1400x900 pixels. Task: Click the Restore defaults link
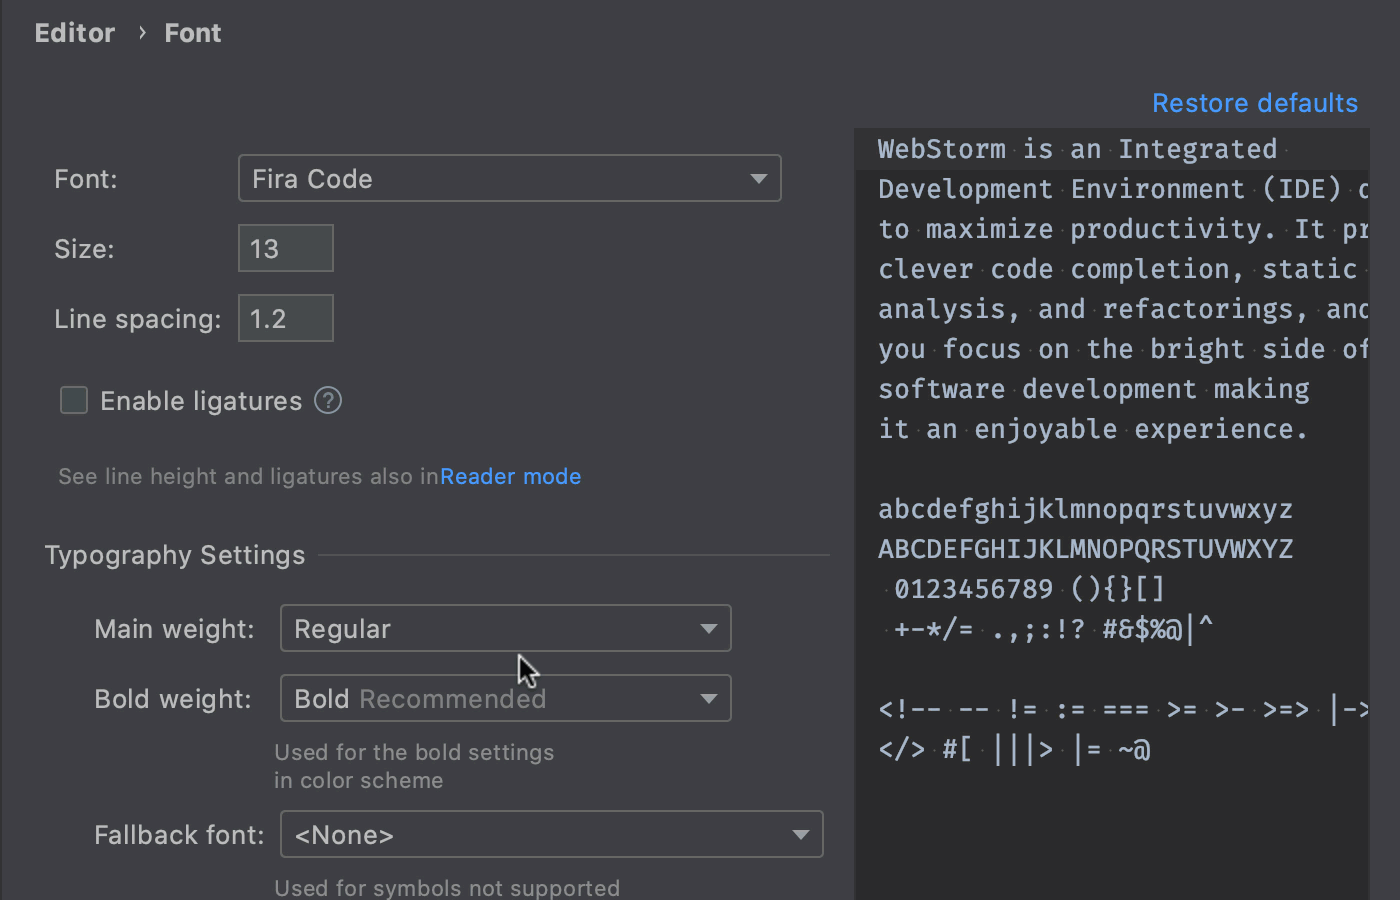[x=1255, y=102]
